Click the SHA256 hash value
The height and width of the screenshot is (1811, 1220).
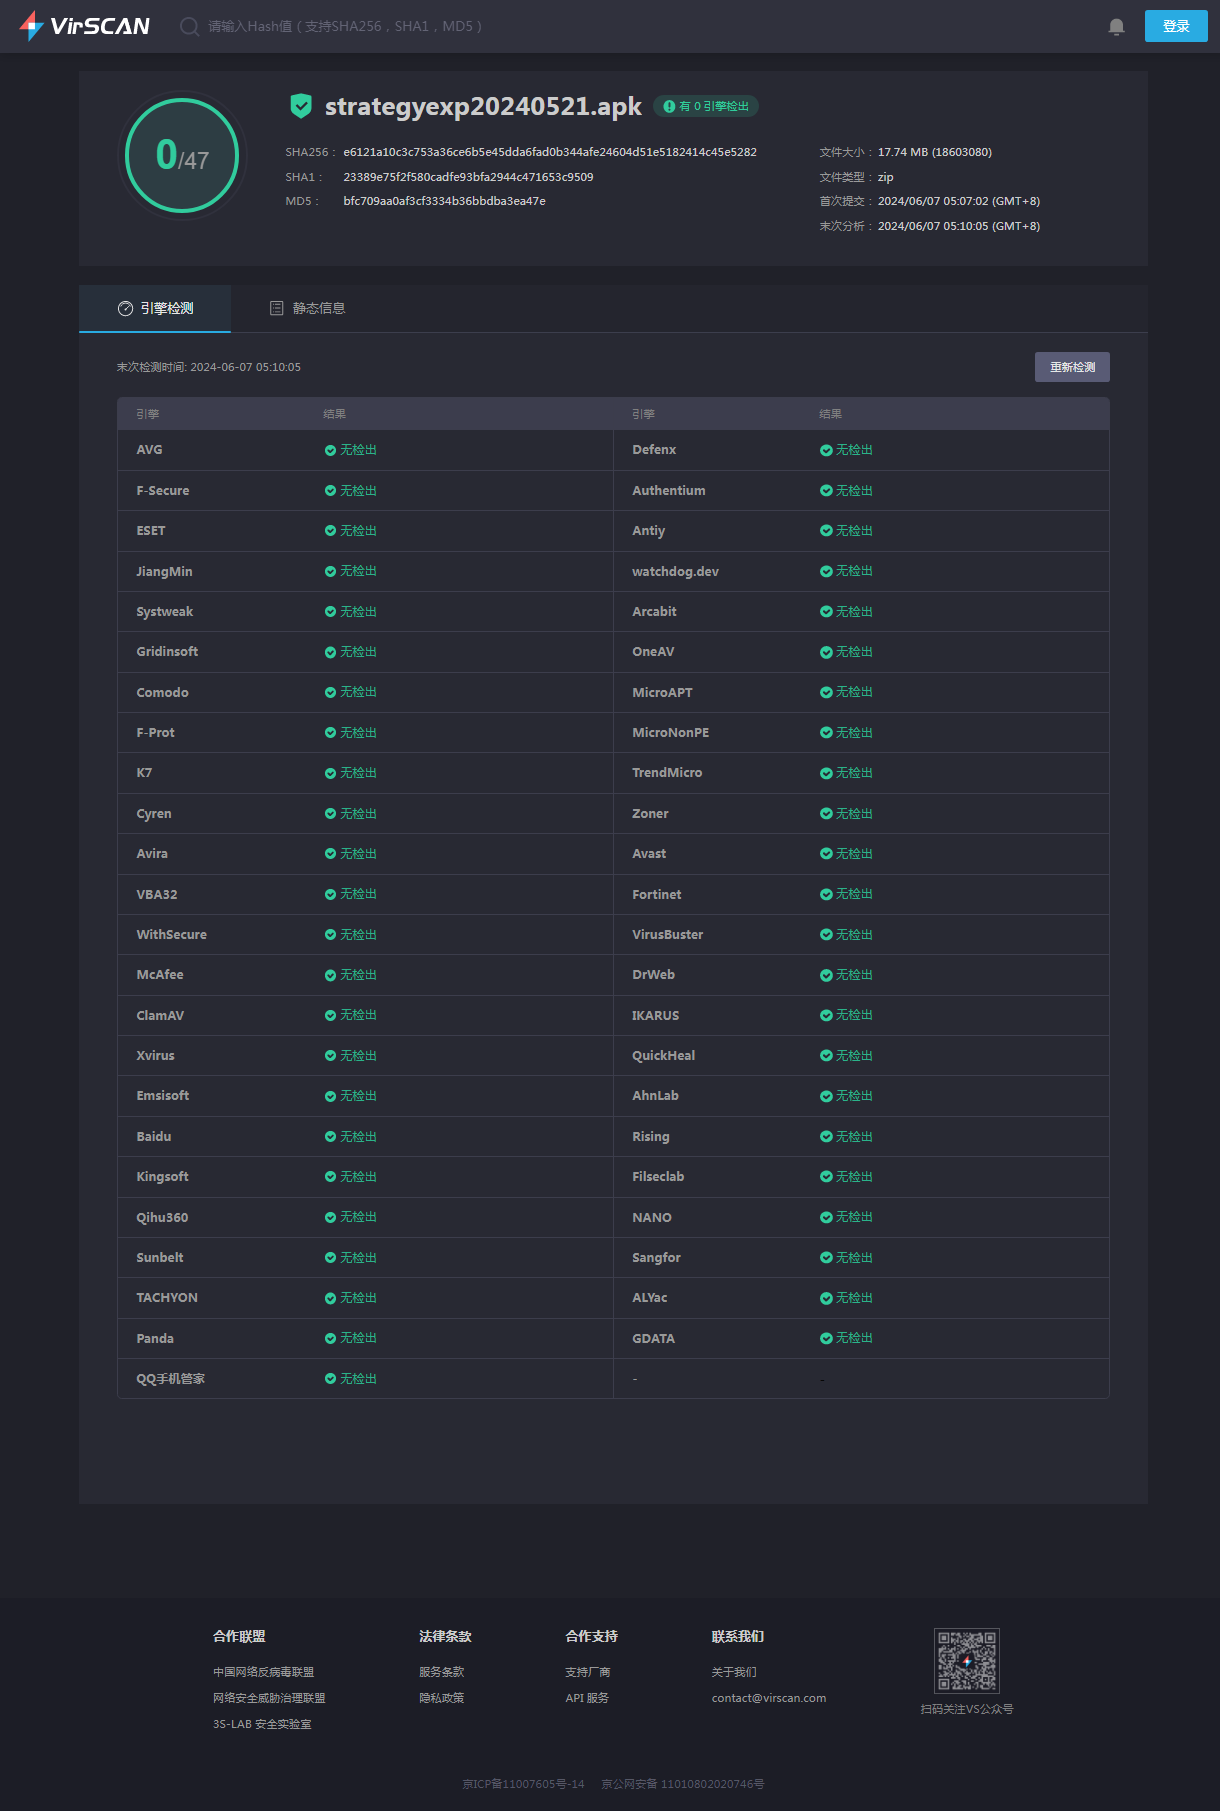tap(550, 152)
